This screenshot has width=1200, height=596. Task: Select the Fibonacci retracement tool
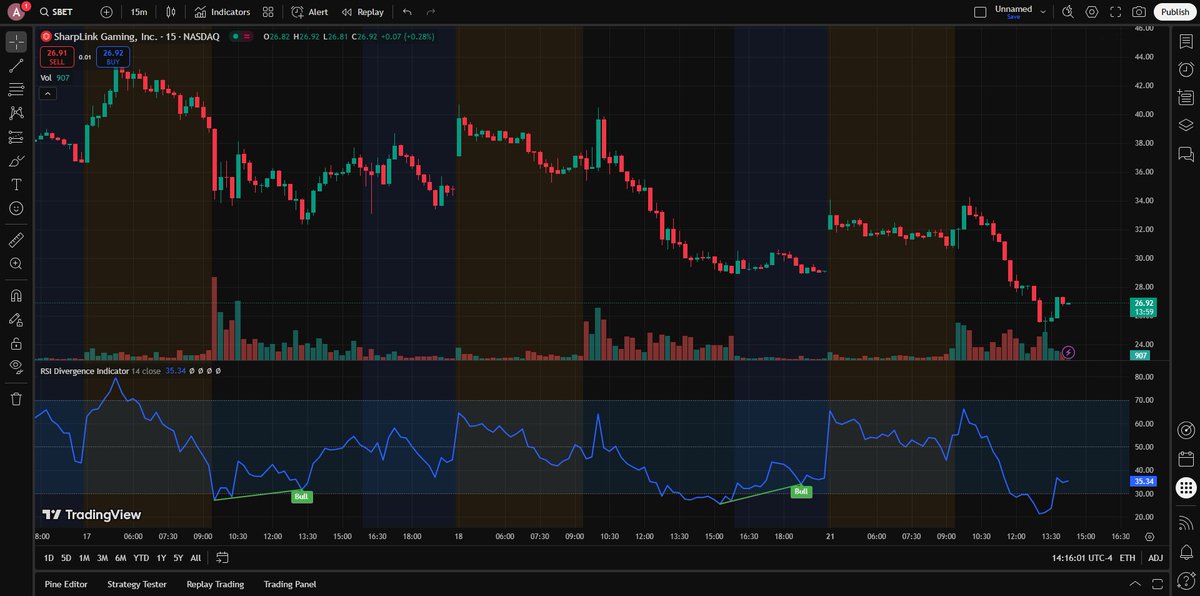pos(16,90)
